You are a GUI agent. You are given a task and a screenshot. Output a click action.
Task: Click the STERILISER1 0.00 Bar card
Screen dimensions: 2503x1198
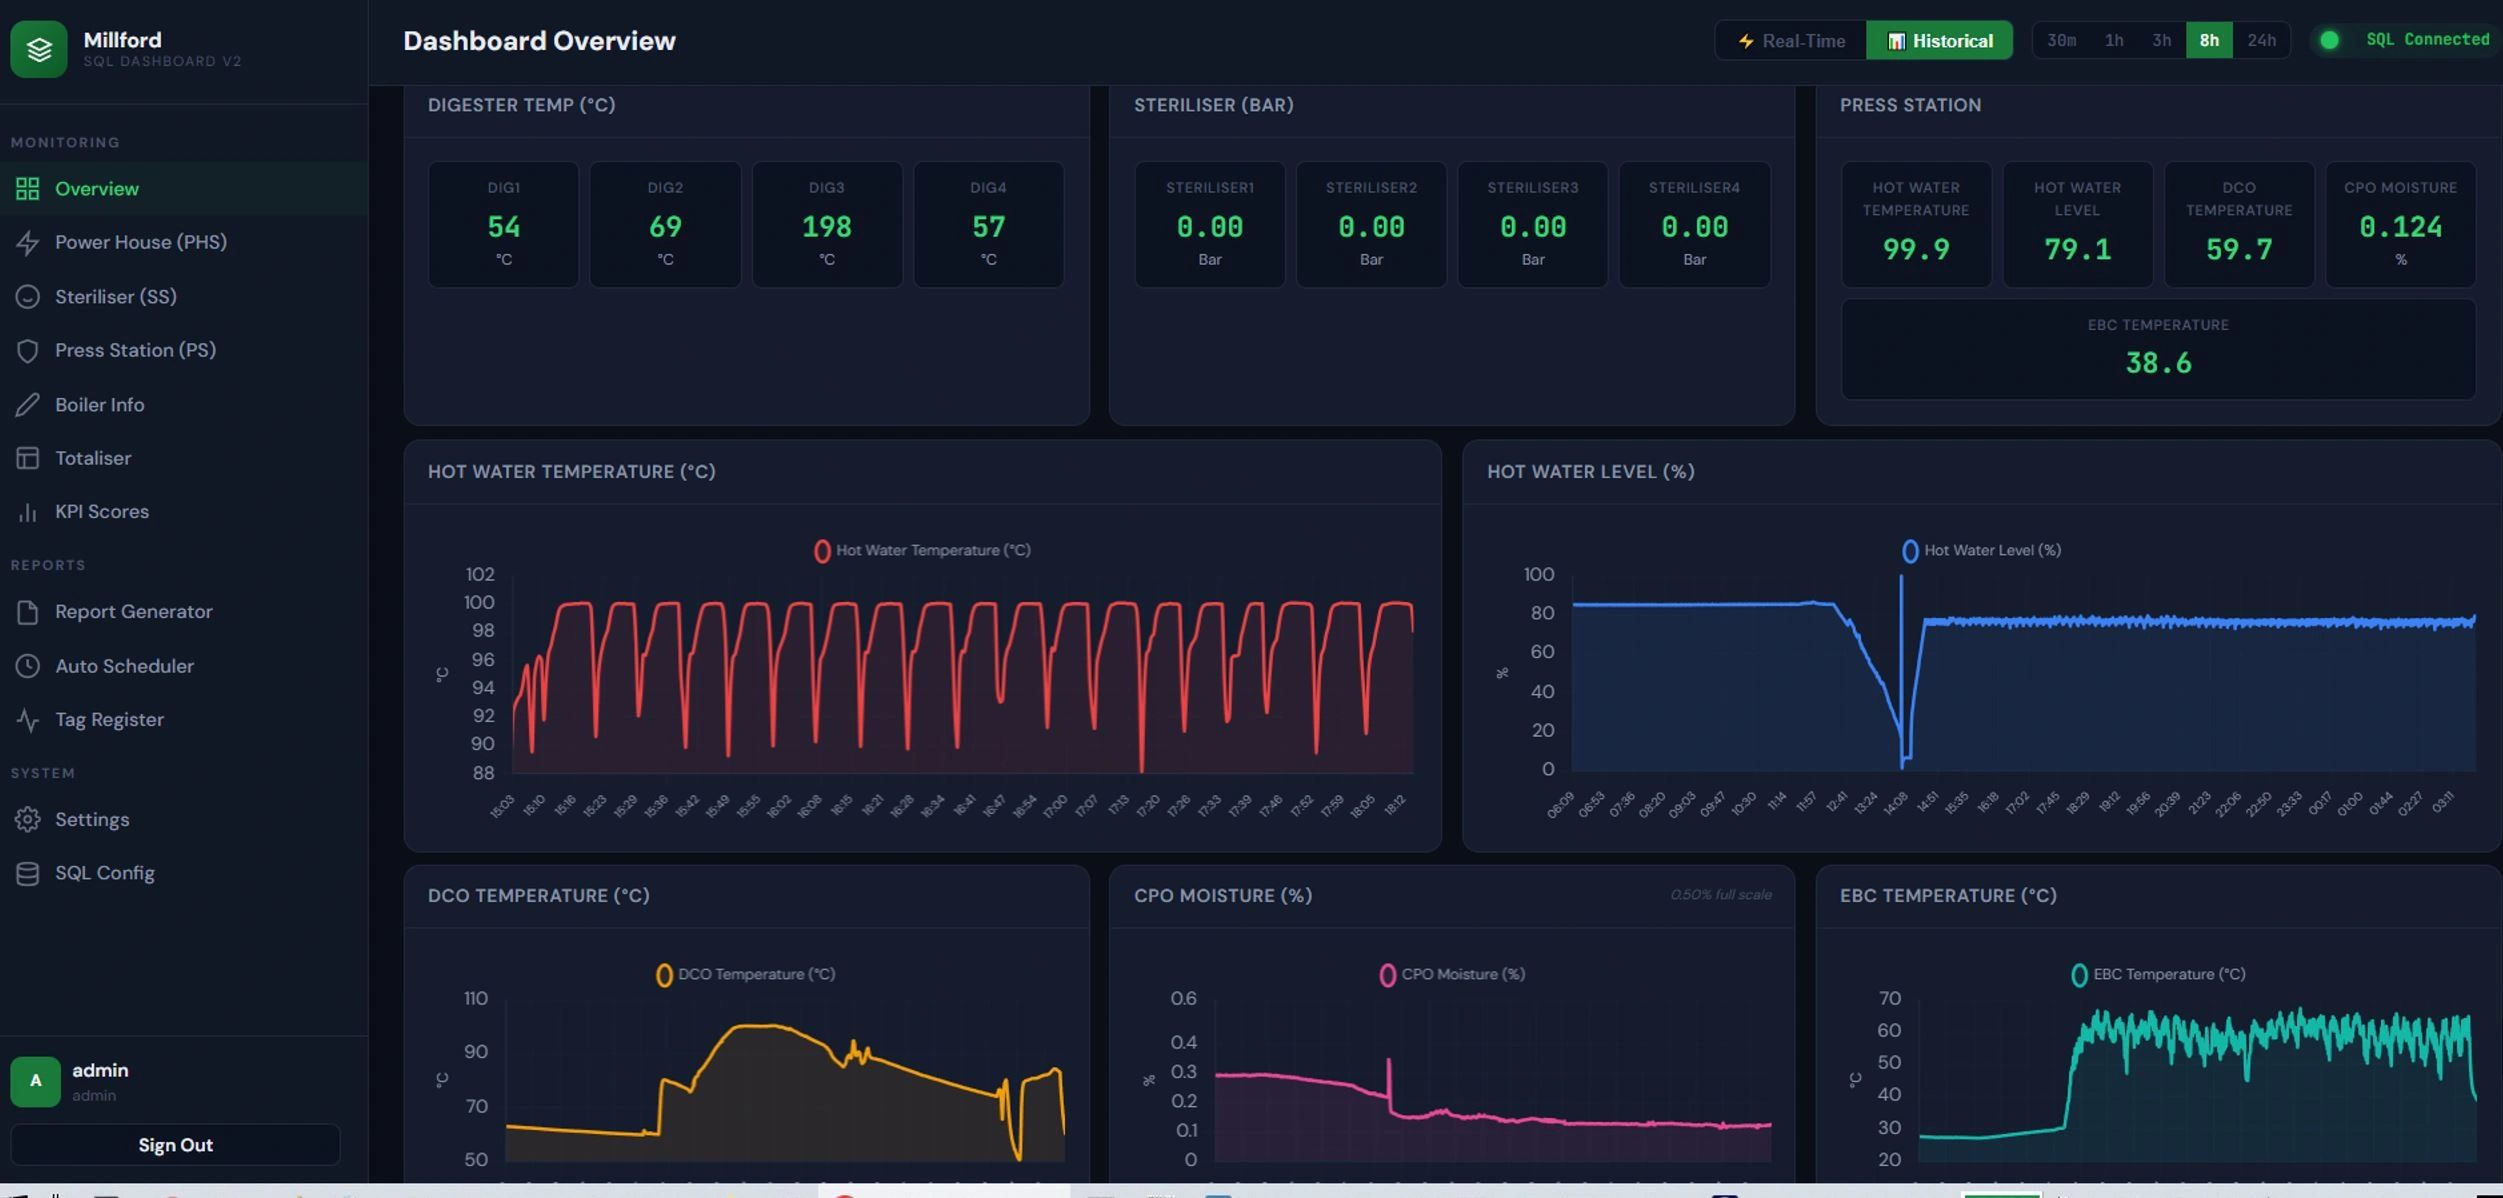point(1209,225)
